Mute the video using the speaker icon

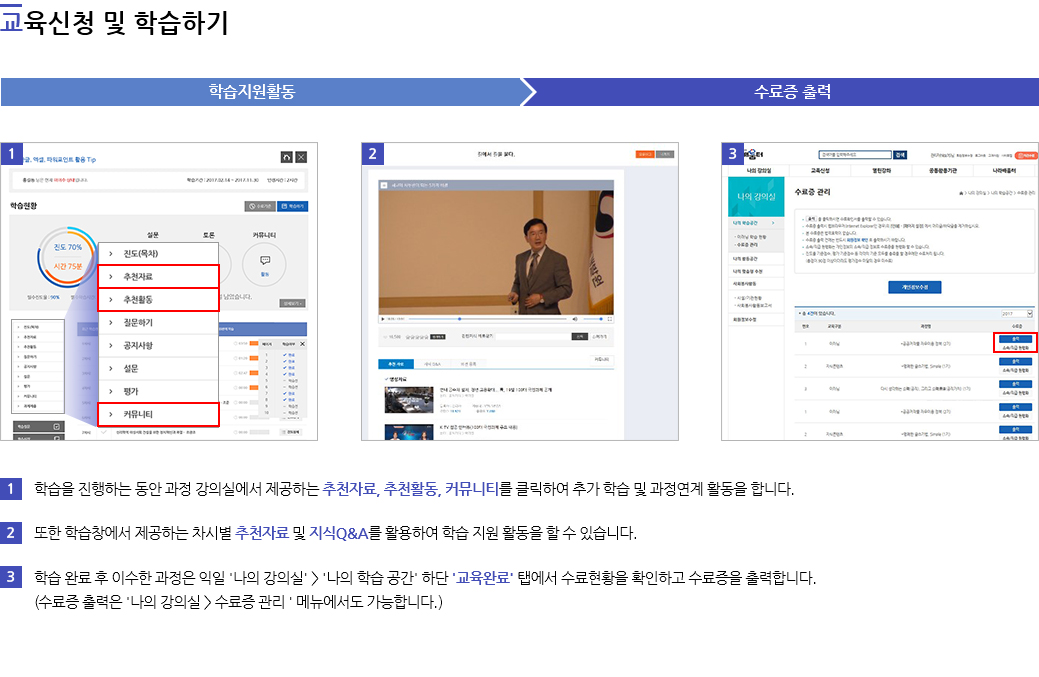pyautogui.click(x=575, y=319)
